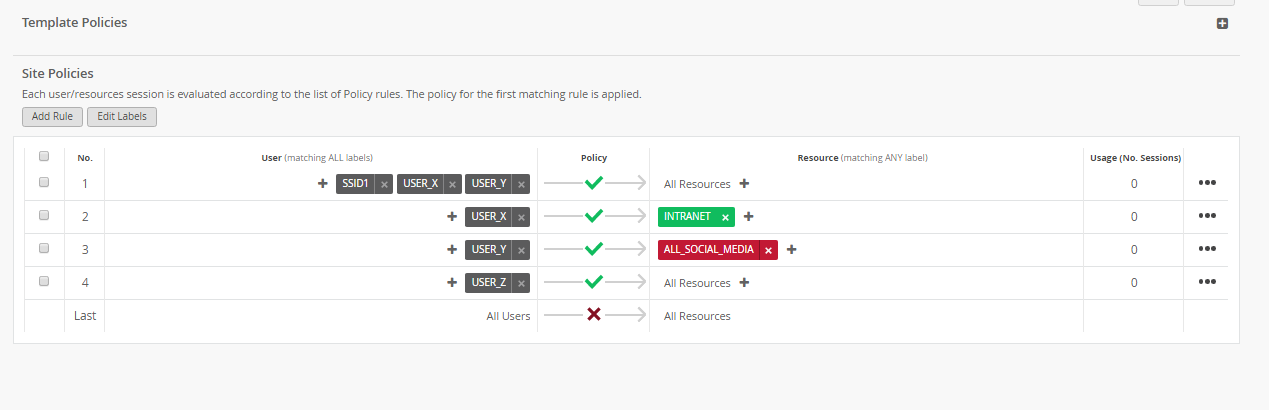Toggle the select-all rules checkbox in header
The image size is (1269, 410).
[43, 156]
